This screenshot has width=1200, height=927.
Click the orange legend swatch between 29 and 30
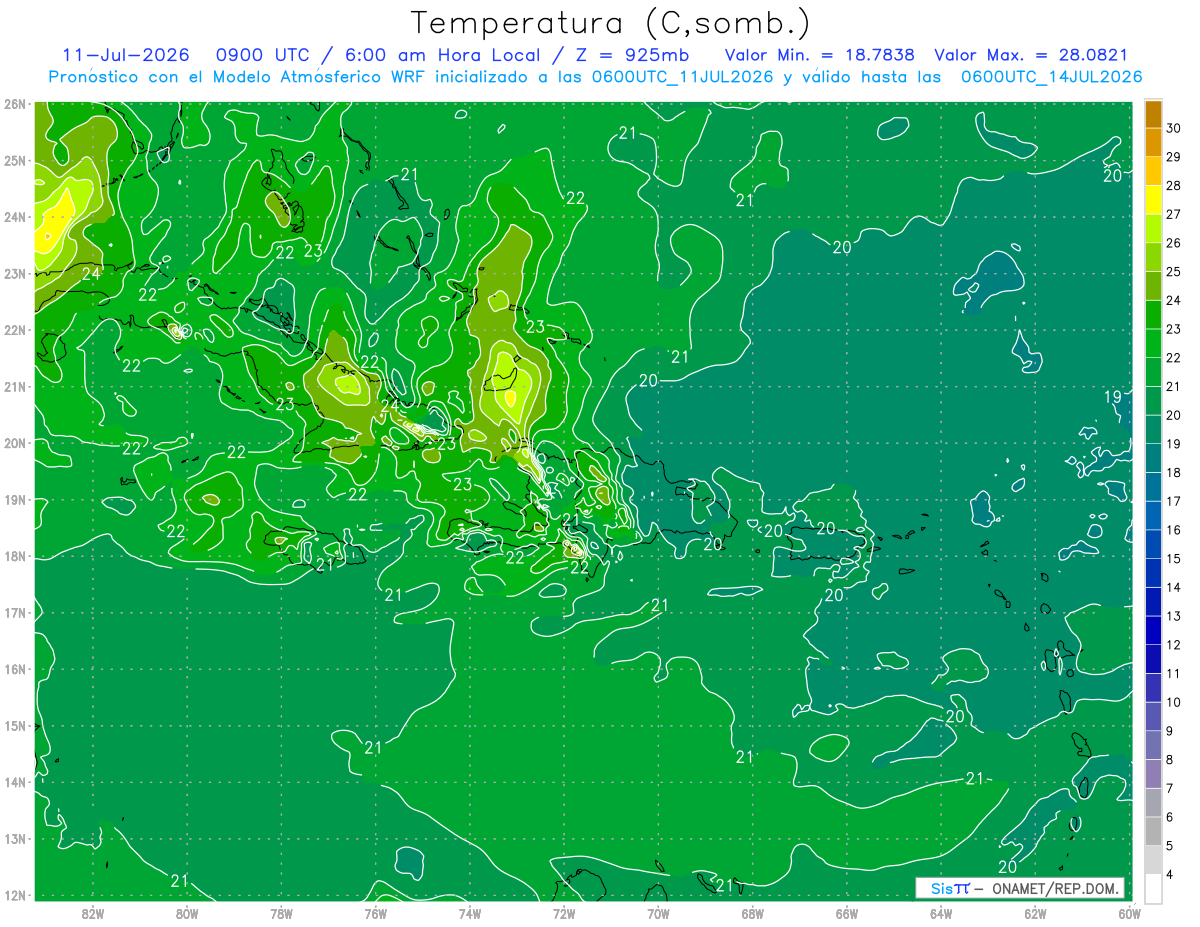click(x=1153, y=142)
